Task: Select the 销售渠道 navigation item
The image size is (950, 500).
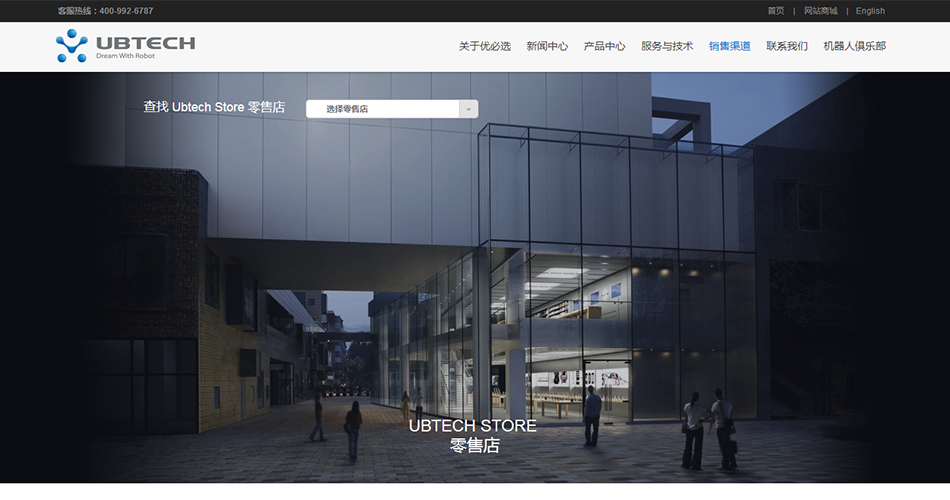Action: tap(729, 46)
